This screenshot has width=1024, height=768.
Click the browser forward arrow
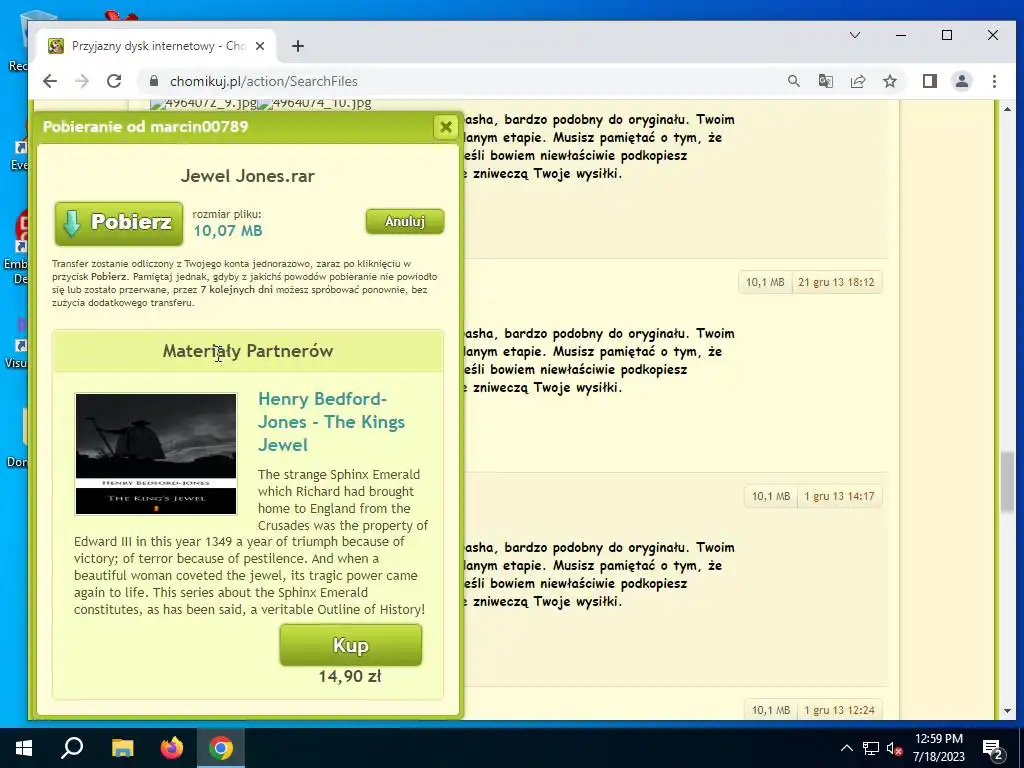tap(82, 81)
